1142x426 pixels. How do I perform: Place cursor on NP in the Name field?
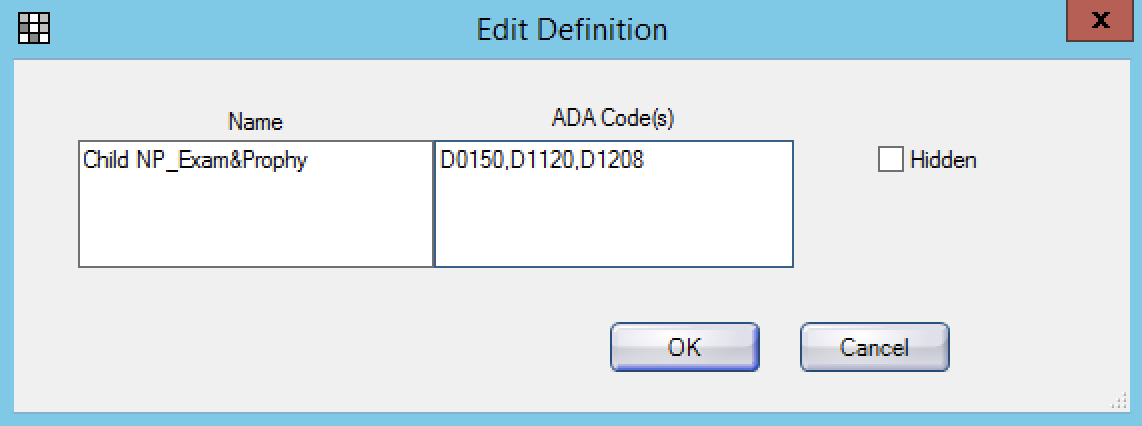151,160
